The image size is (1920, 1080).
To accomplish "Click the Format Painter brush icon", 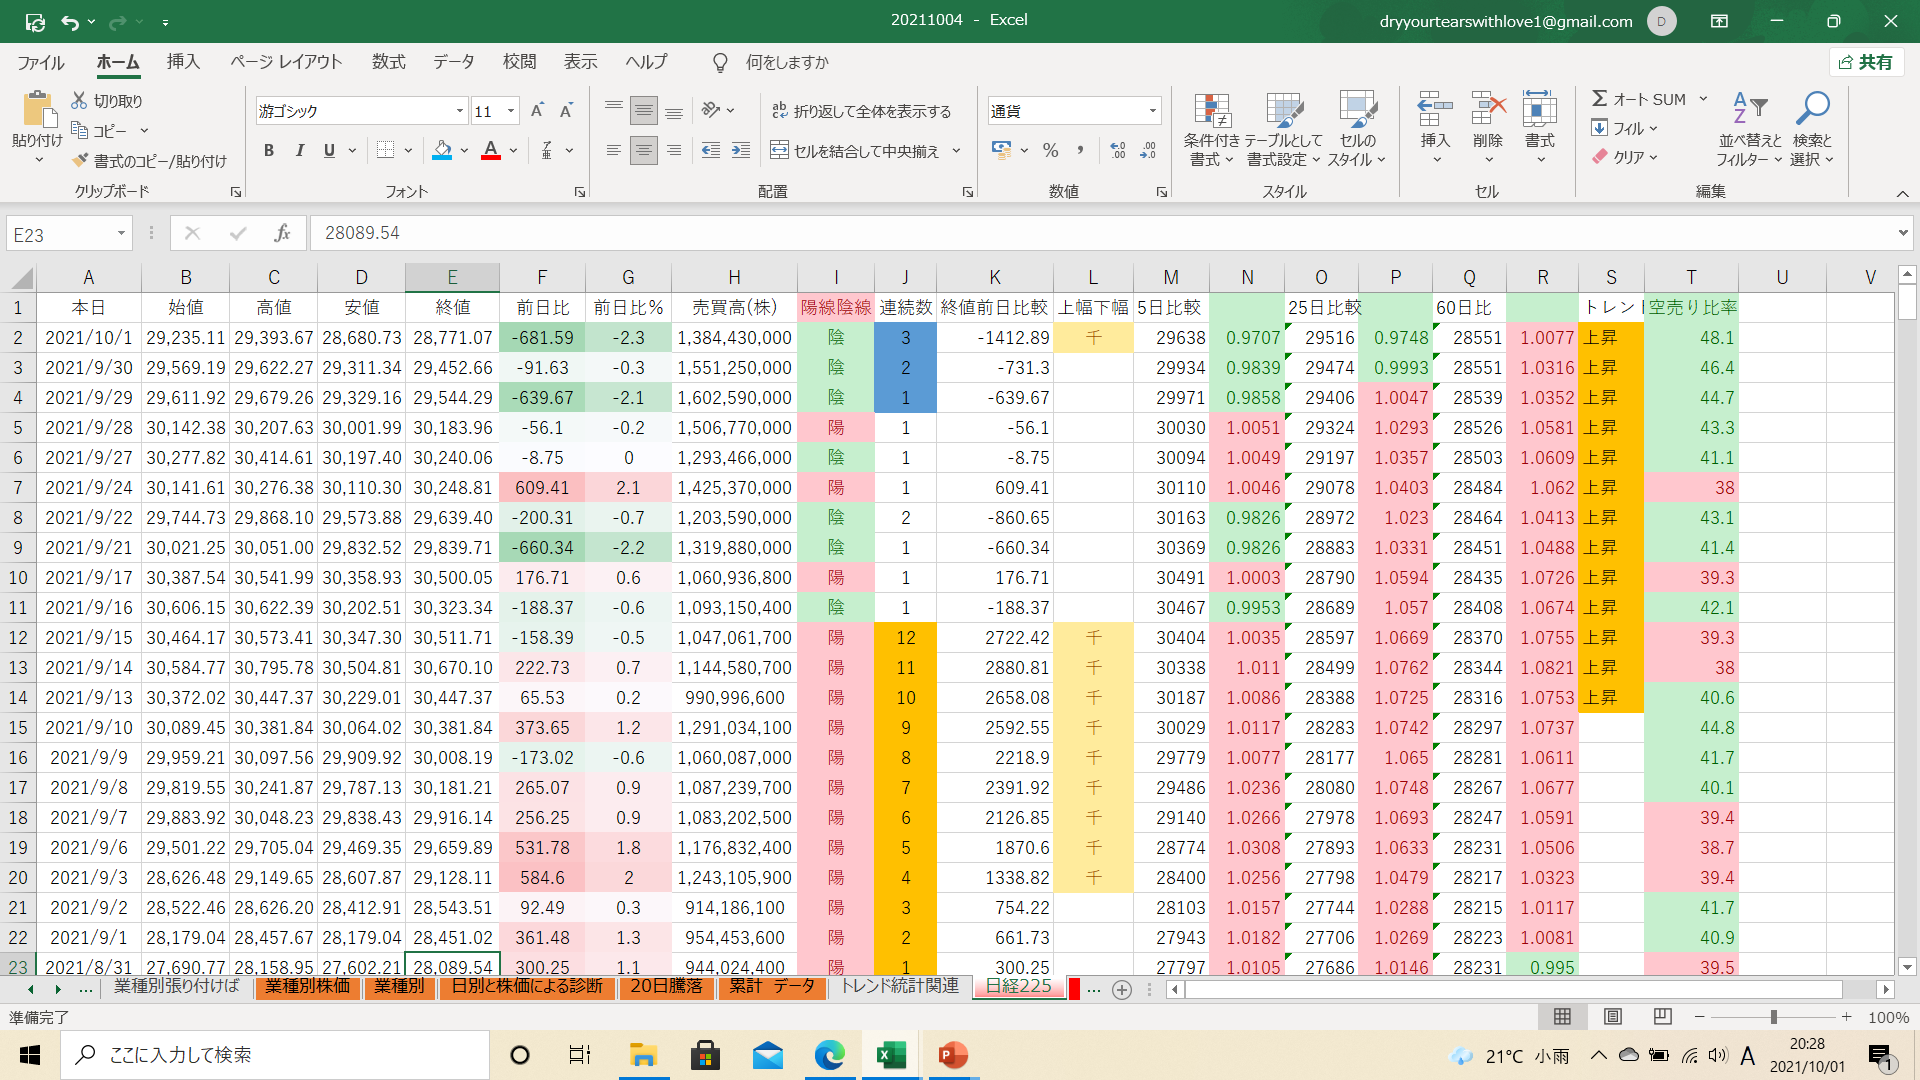I will (81, 161).
